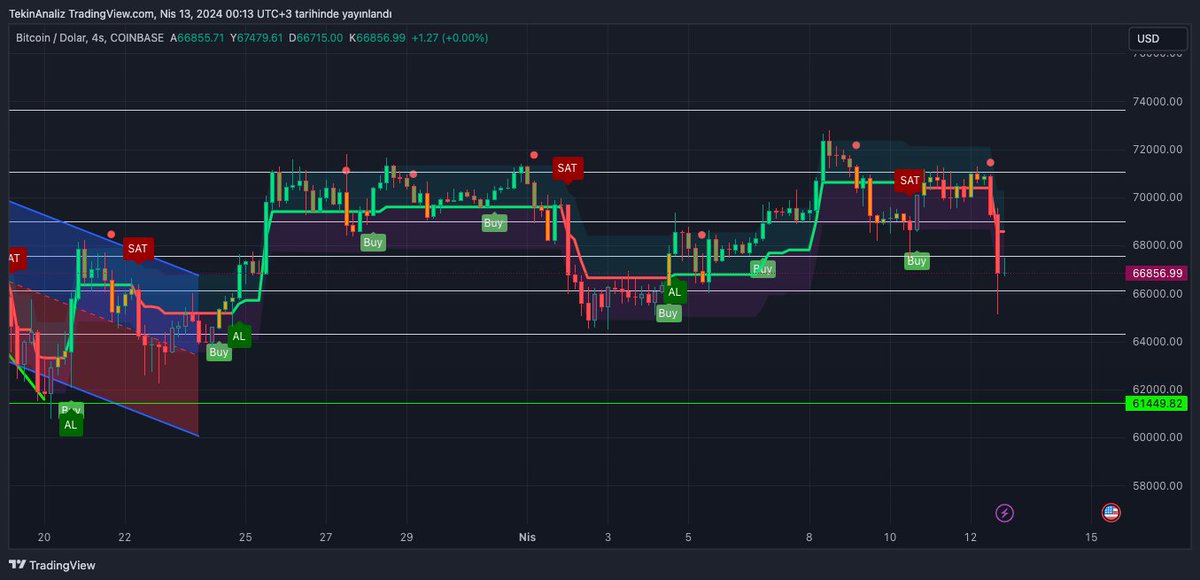Viewport: 1200px width, 580px height.
Task: Click the Buy label between dates 5 and 8
Action: 763,269
